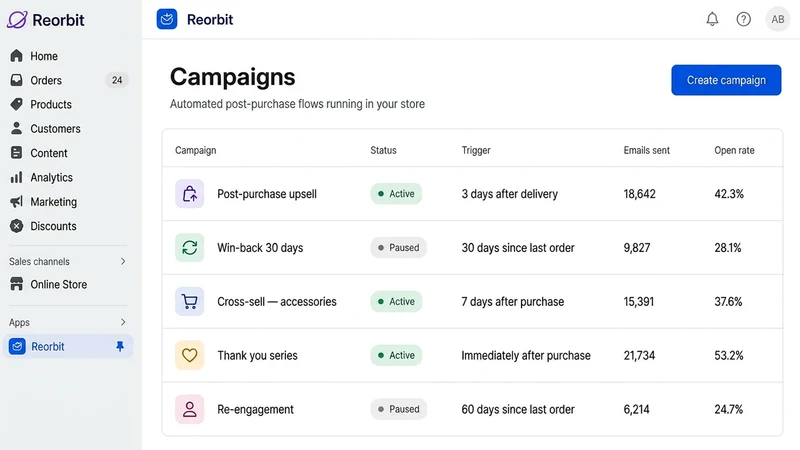Click the Thank you series heart icon

coord(189,355)
